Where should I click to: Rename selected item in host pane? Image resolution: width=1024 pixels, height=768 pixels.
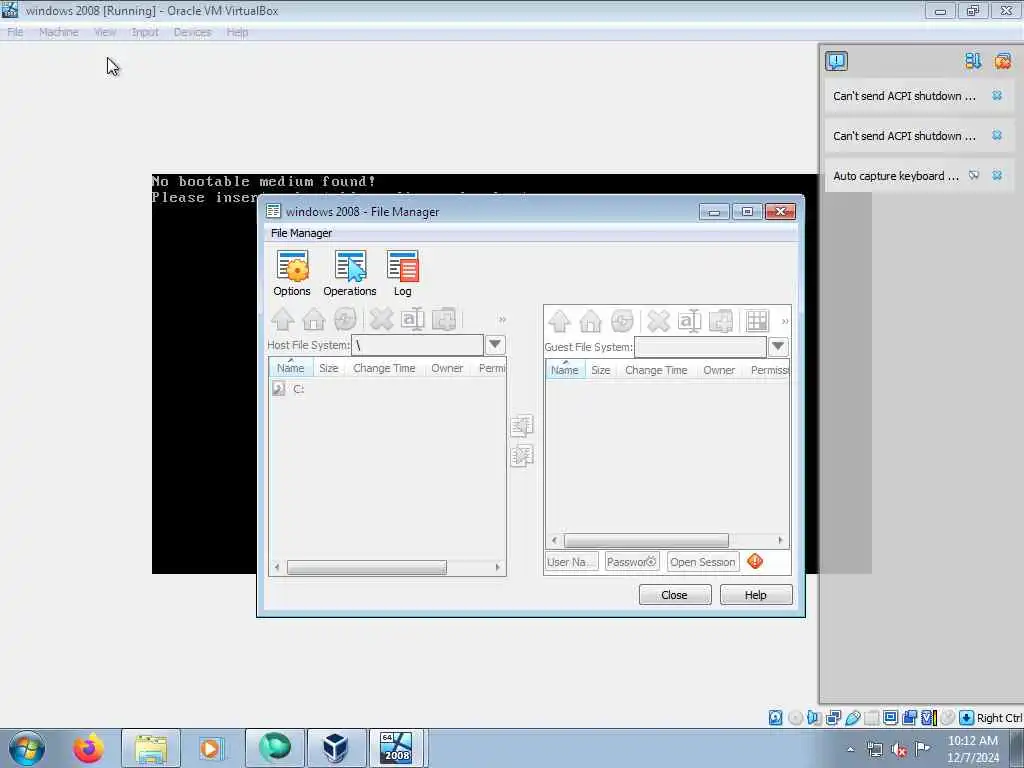pos(413,319)
